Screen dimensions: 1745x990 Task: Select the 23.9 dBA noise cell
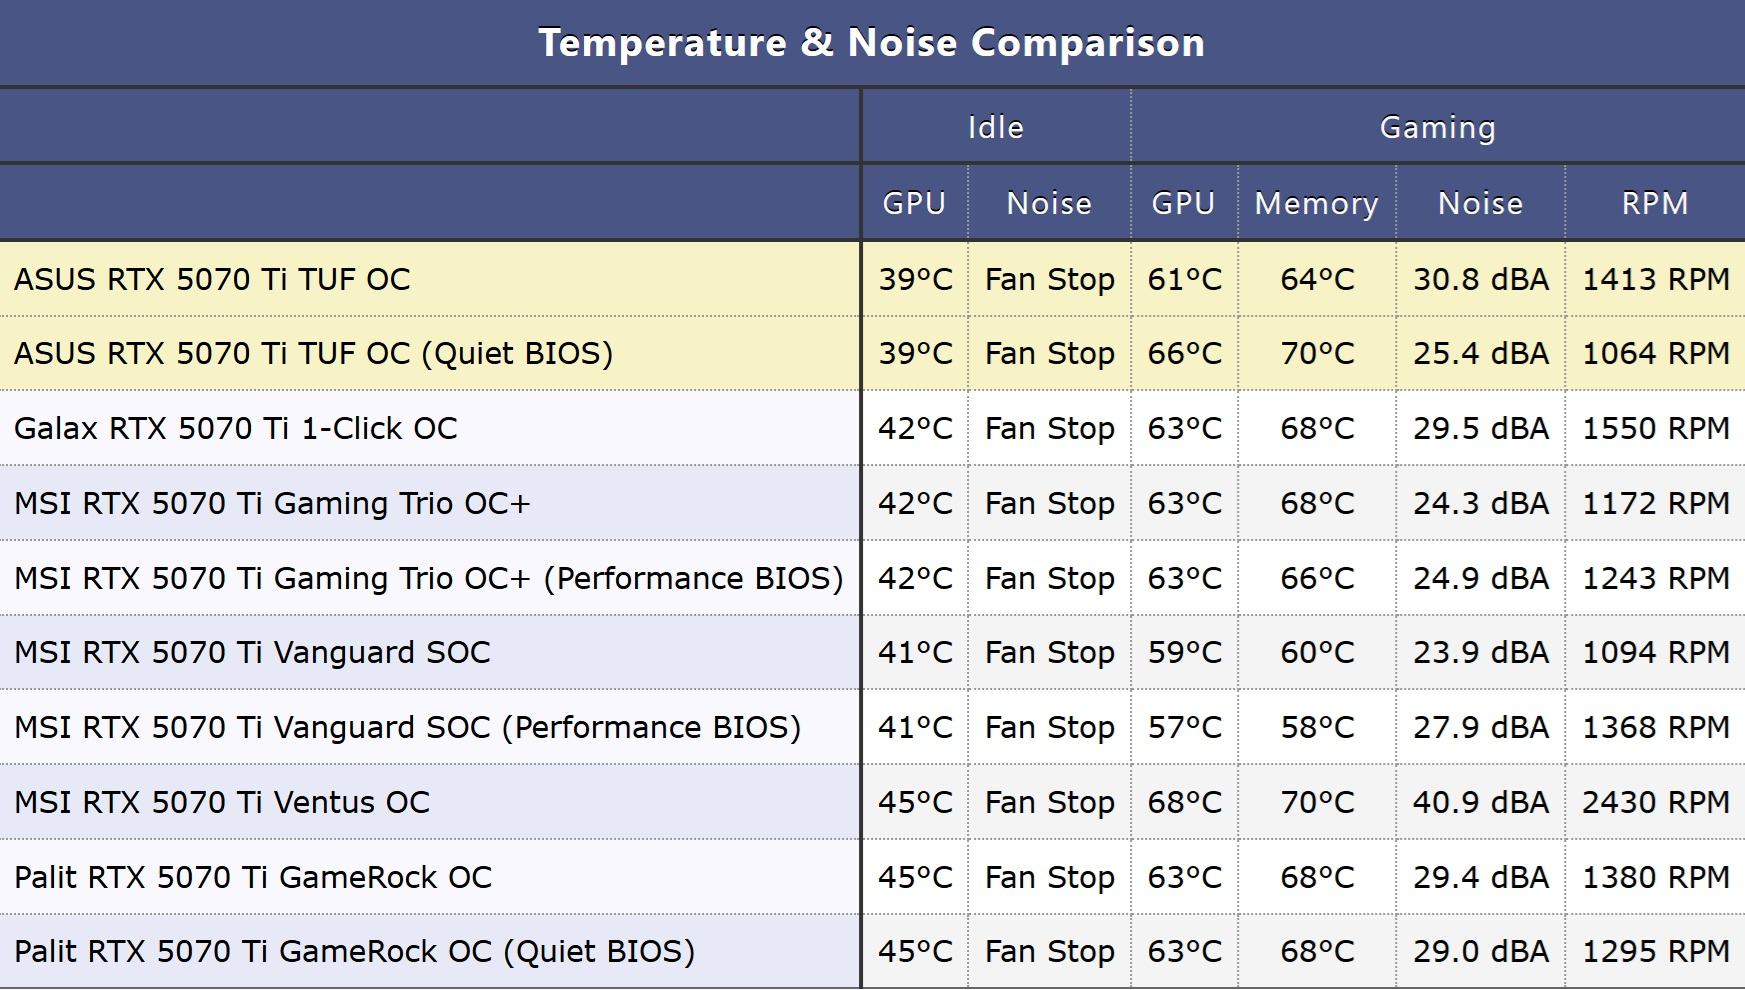[1480, 653]
